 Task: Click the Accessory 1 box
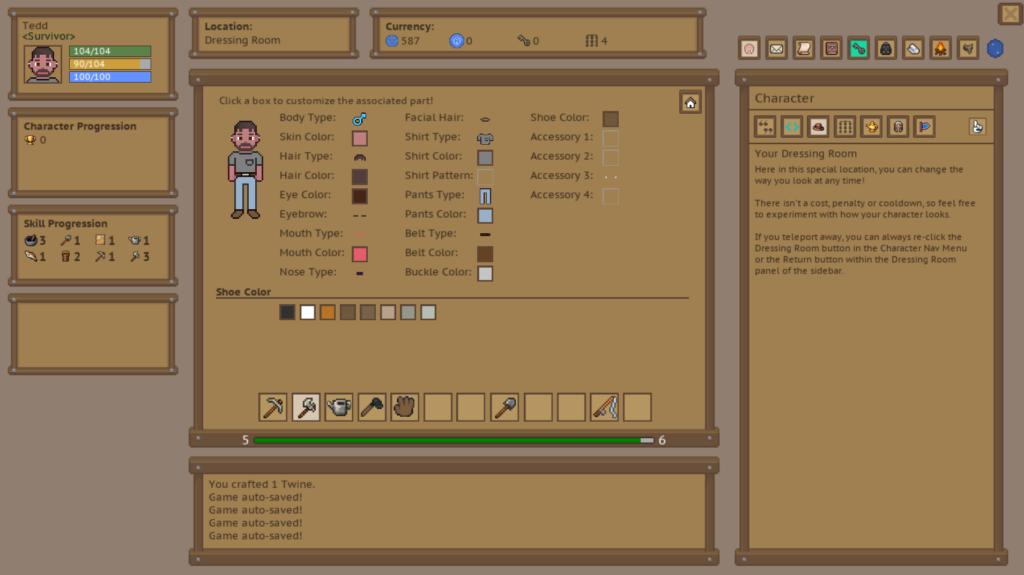coord(610,138)
